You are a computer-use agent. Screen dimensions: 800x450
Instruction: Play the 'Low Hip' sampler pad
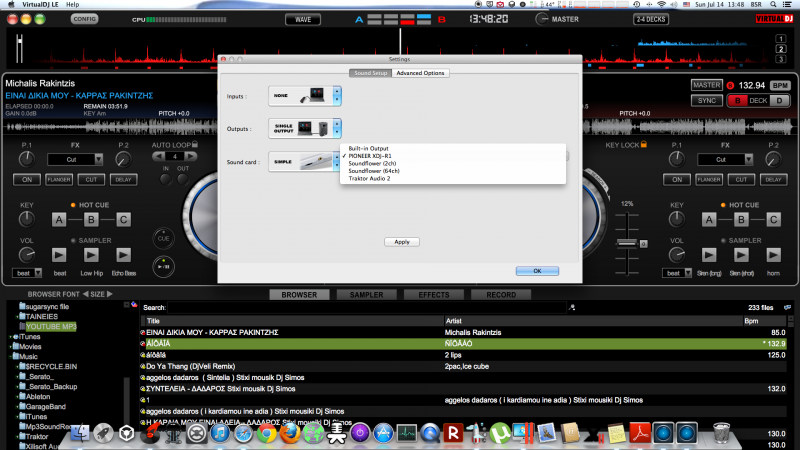click(x=91, y=255)
